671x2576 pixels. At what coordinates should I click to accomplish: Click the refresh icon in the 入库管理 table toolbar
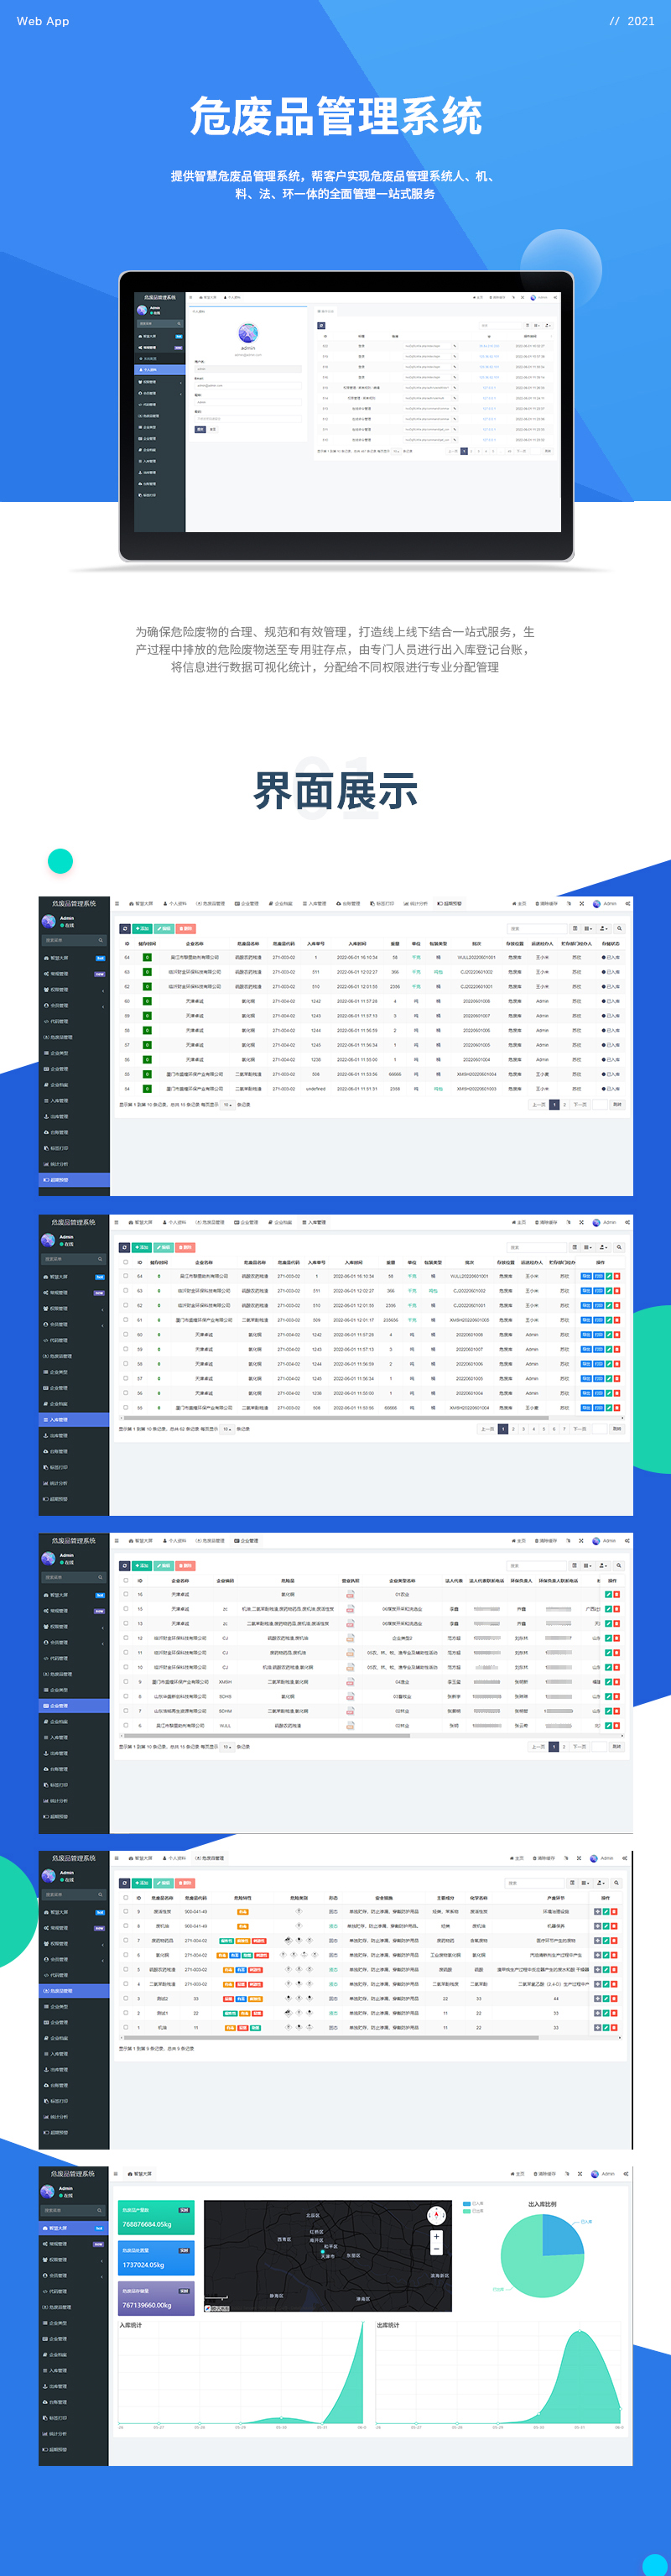(x=125, y=1247)
